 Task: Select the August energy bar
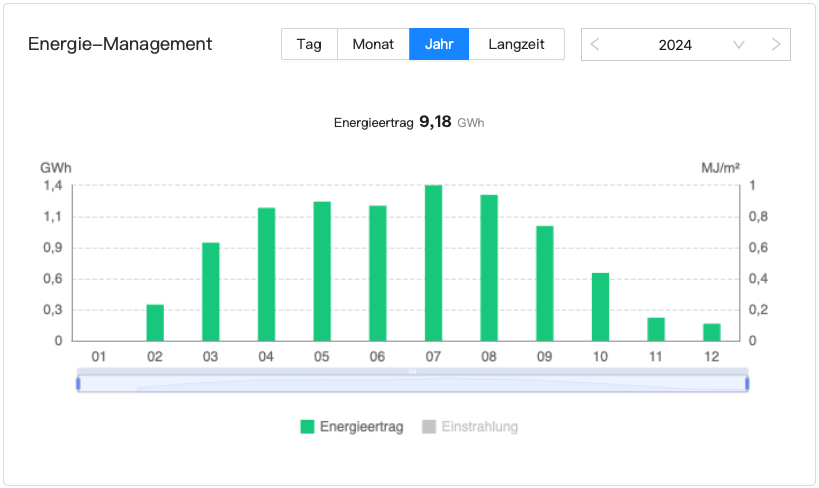click(489, 268)
